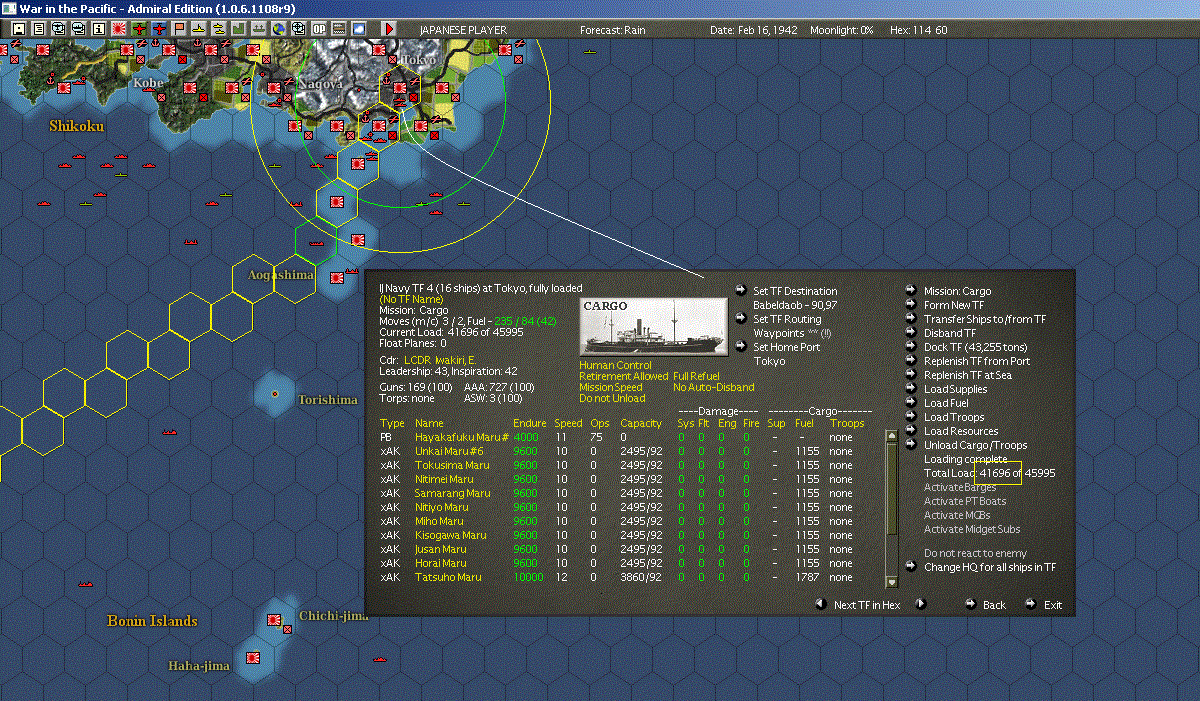Viewport: 1200px width, 701px height.
Task: Toggle the Do not Unload setting
Action: tap(612, 399)
